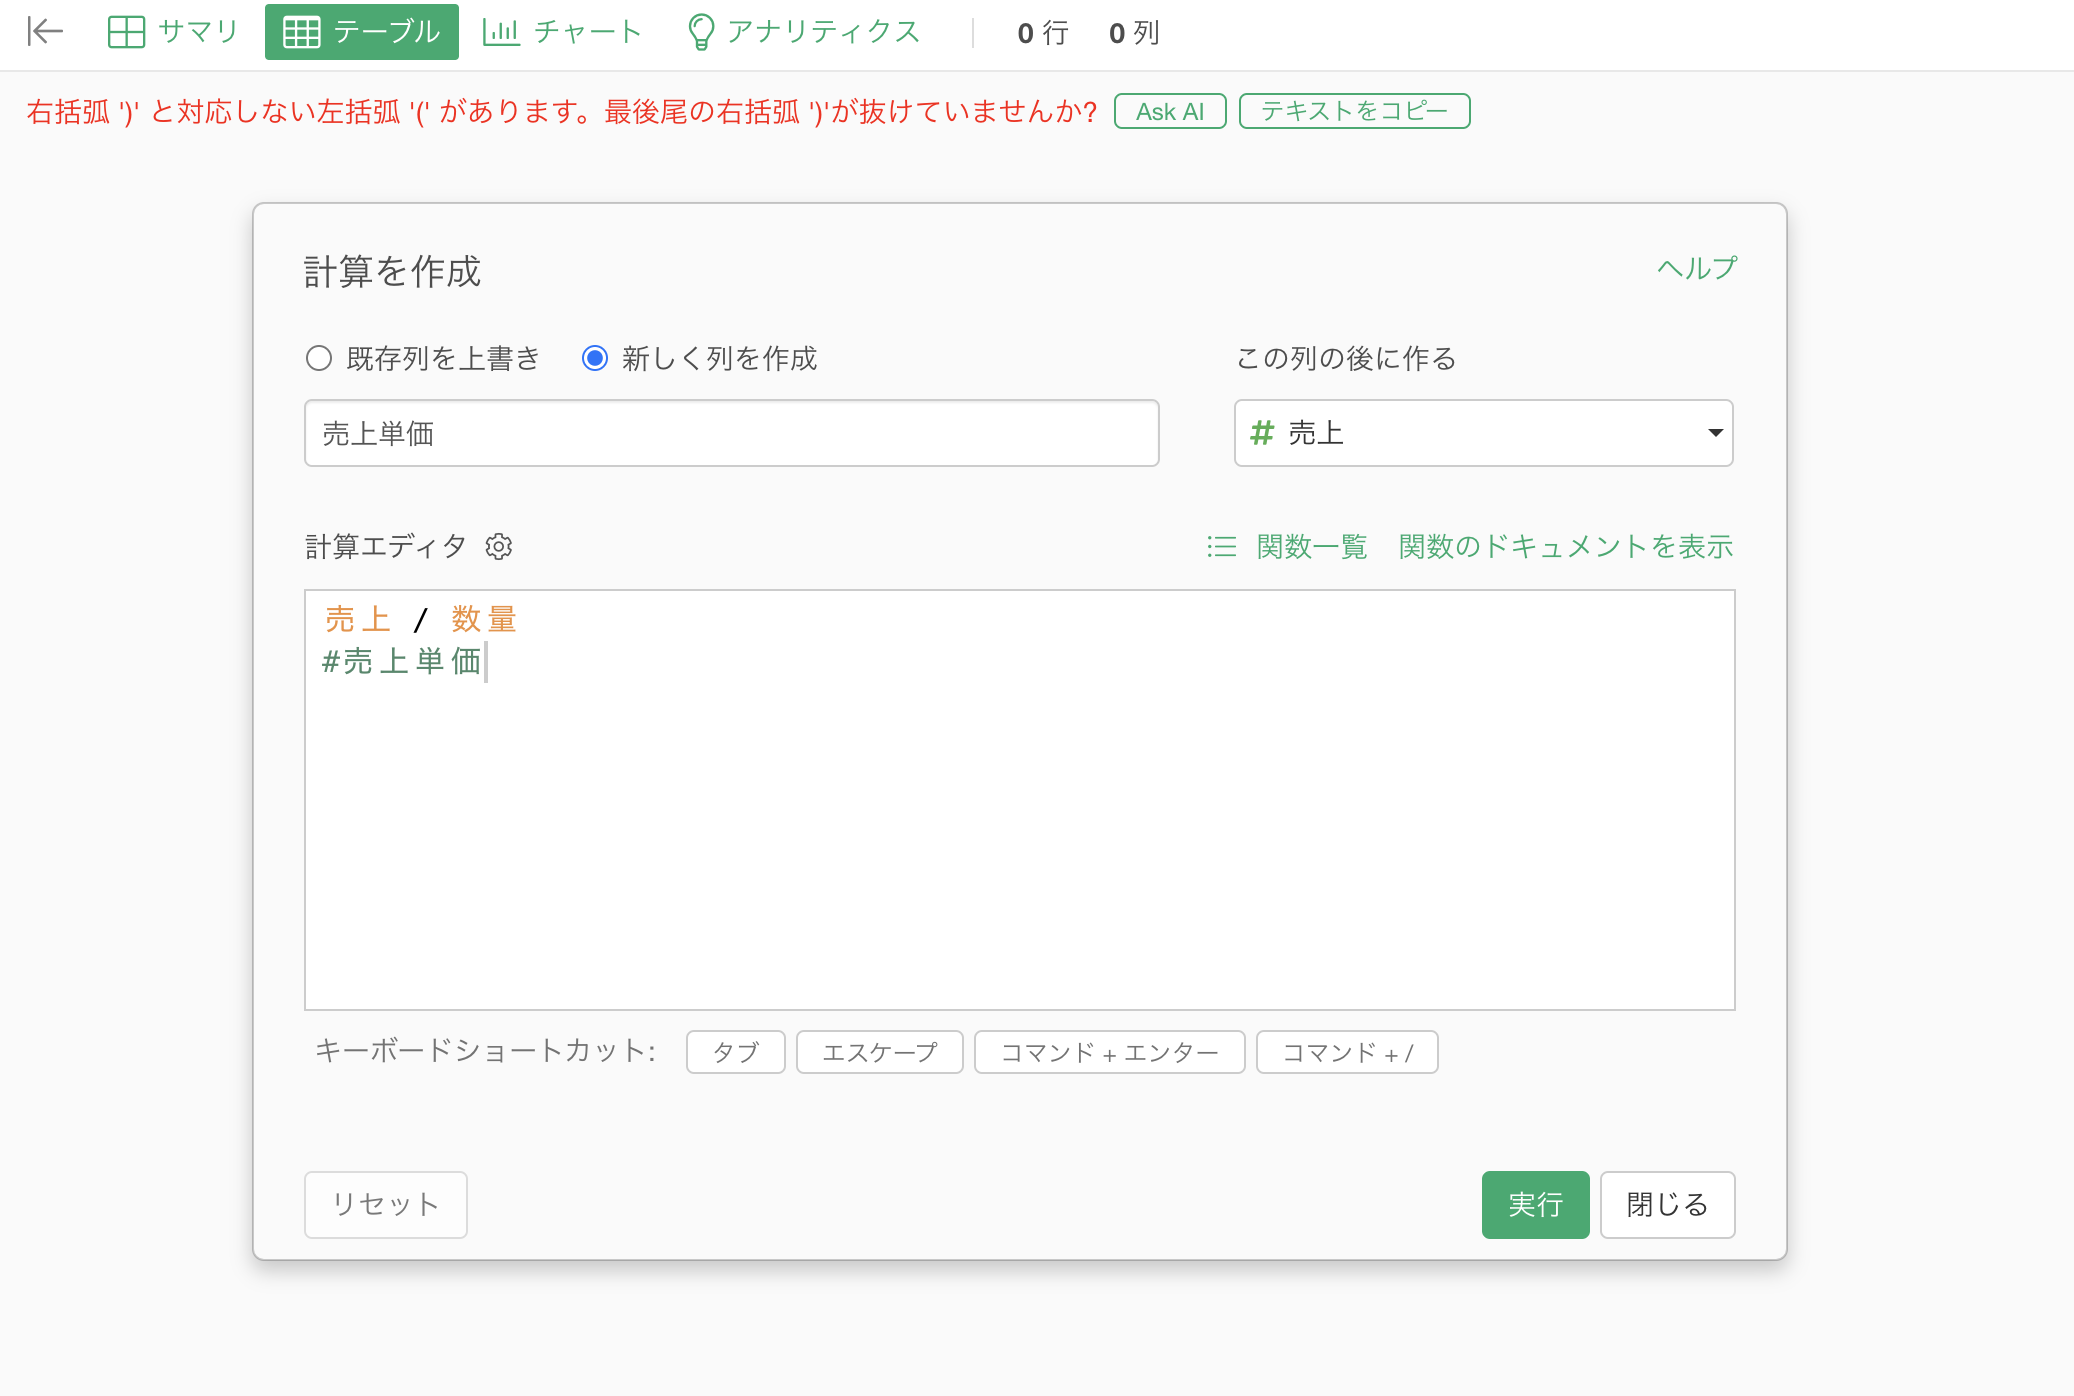The image size is (2074, 1396).
Task: Select the 新しく列を作成 radio button
Action: [595, 358]
